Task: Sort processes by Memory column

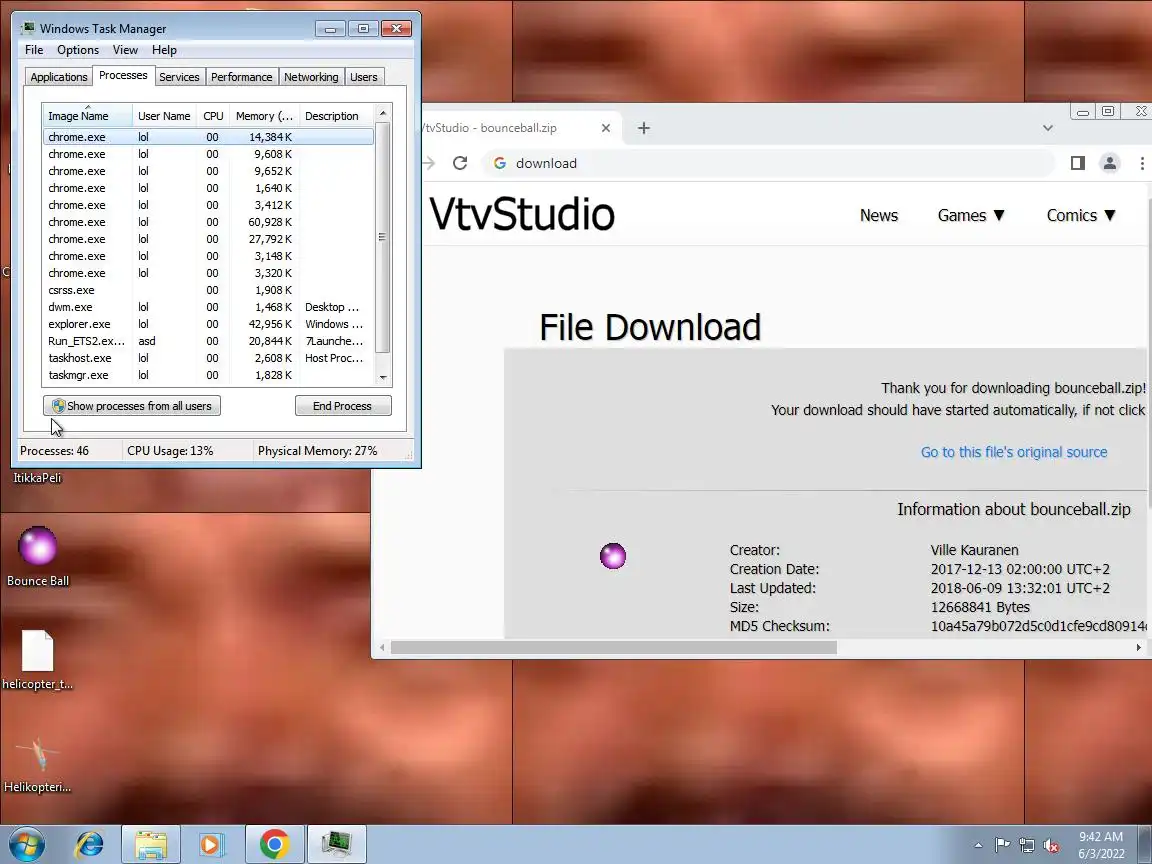Action: tap(264, 116)
